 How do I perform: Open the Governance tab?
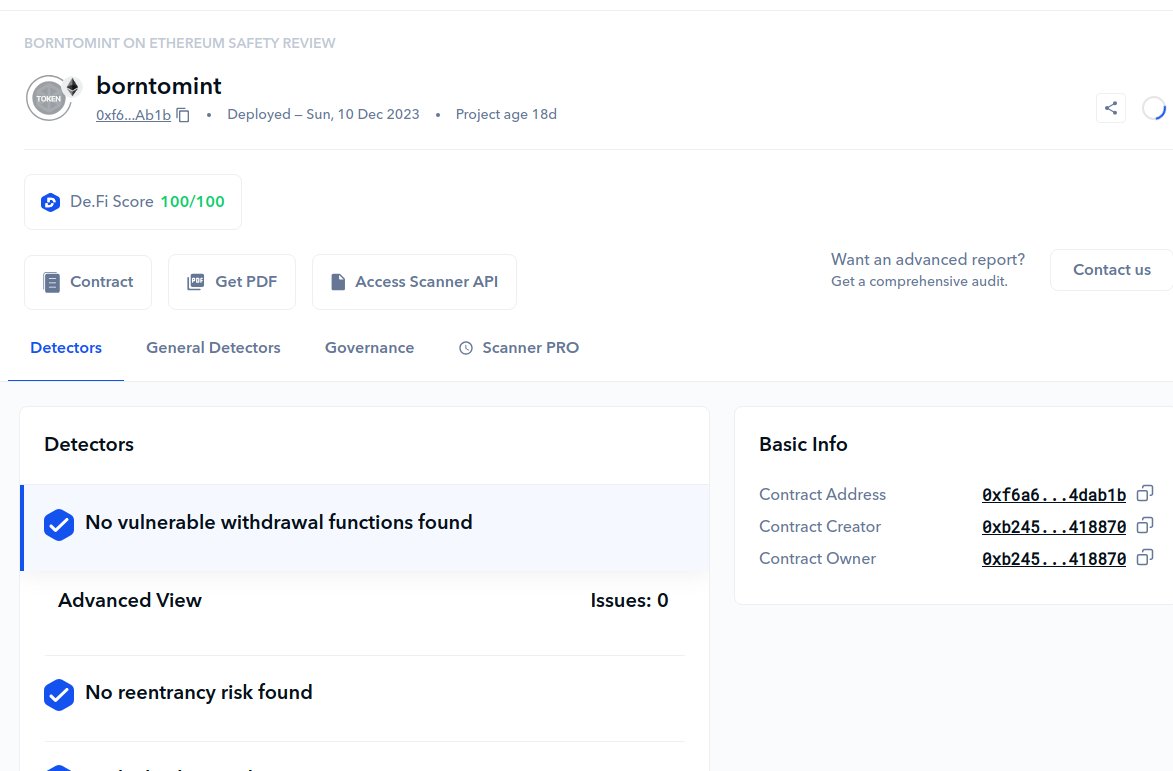[370, 348]
